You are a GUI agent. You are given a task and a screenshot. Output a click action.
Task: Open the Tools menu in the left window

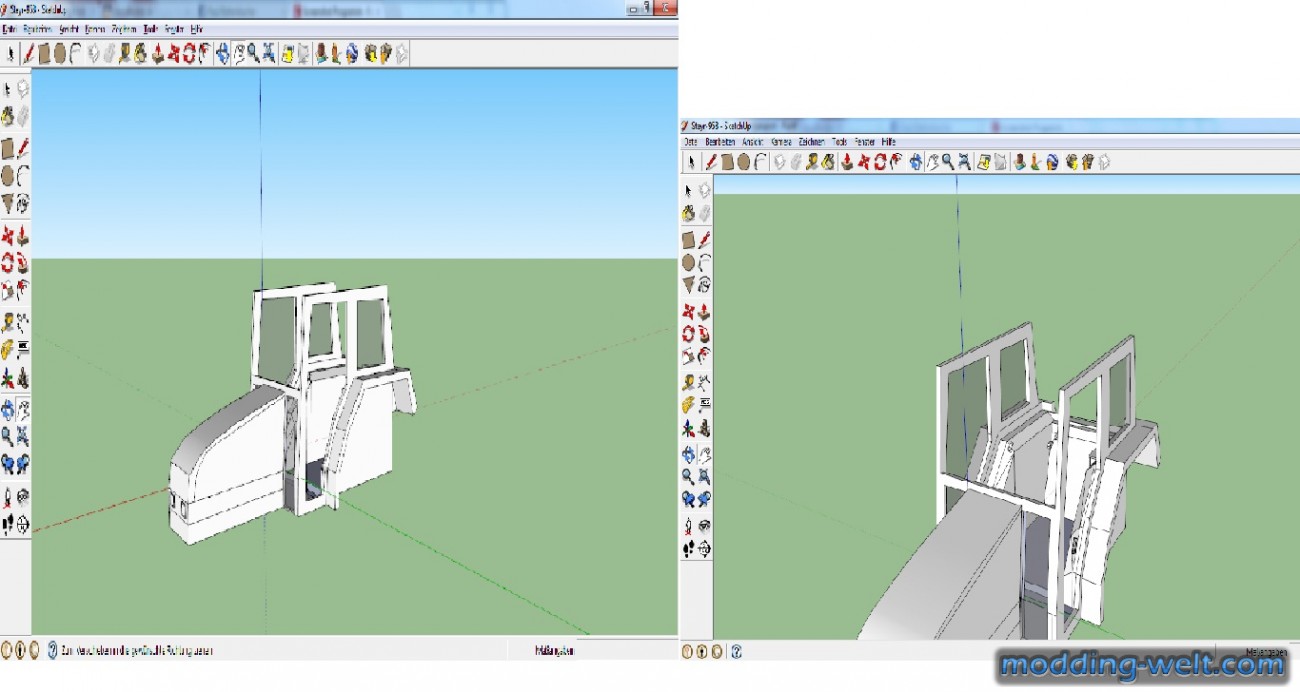point(150,30)
